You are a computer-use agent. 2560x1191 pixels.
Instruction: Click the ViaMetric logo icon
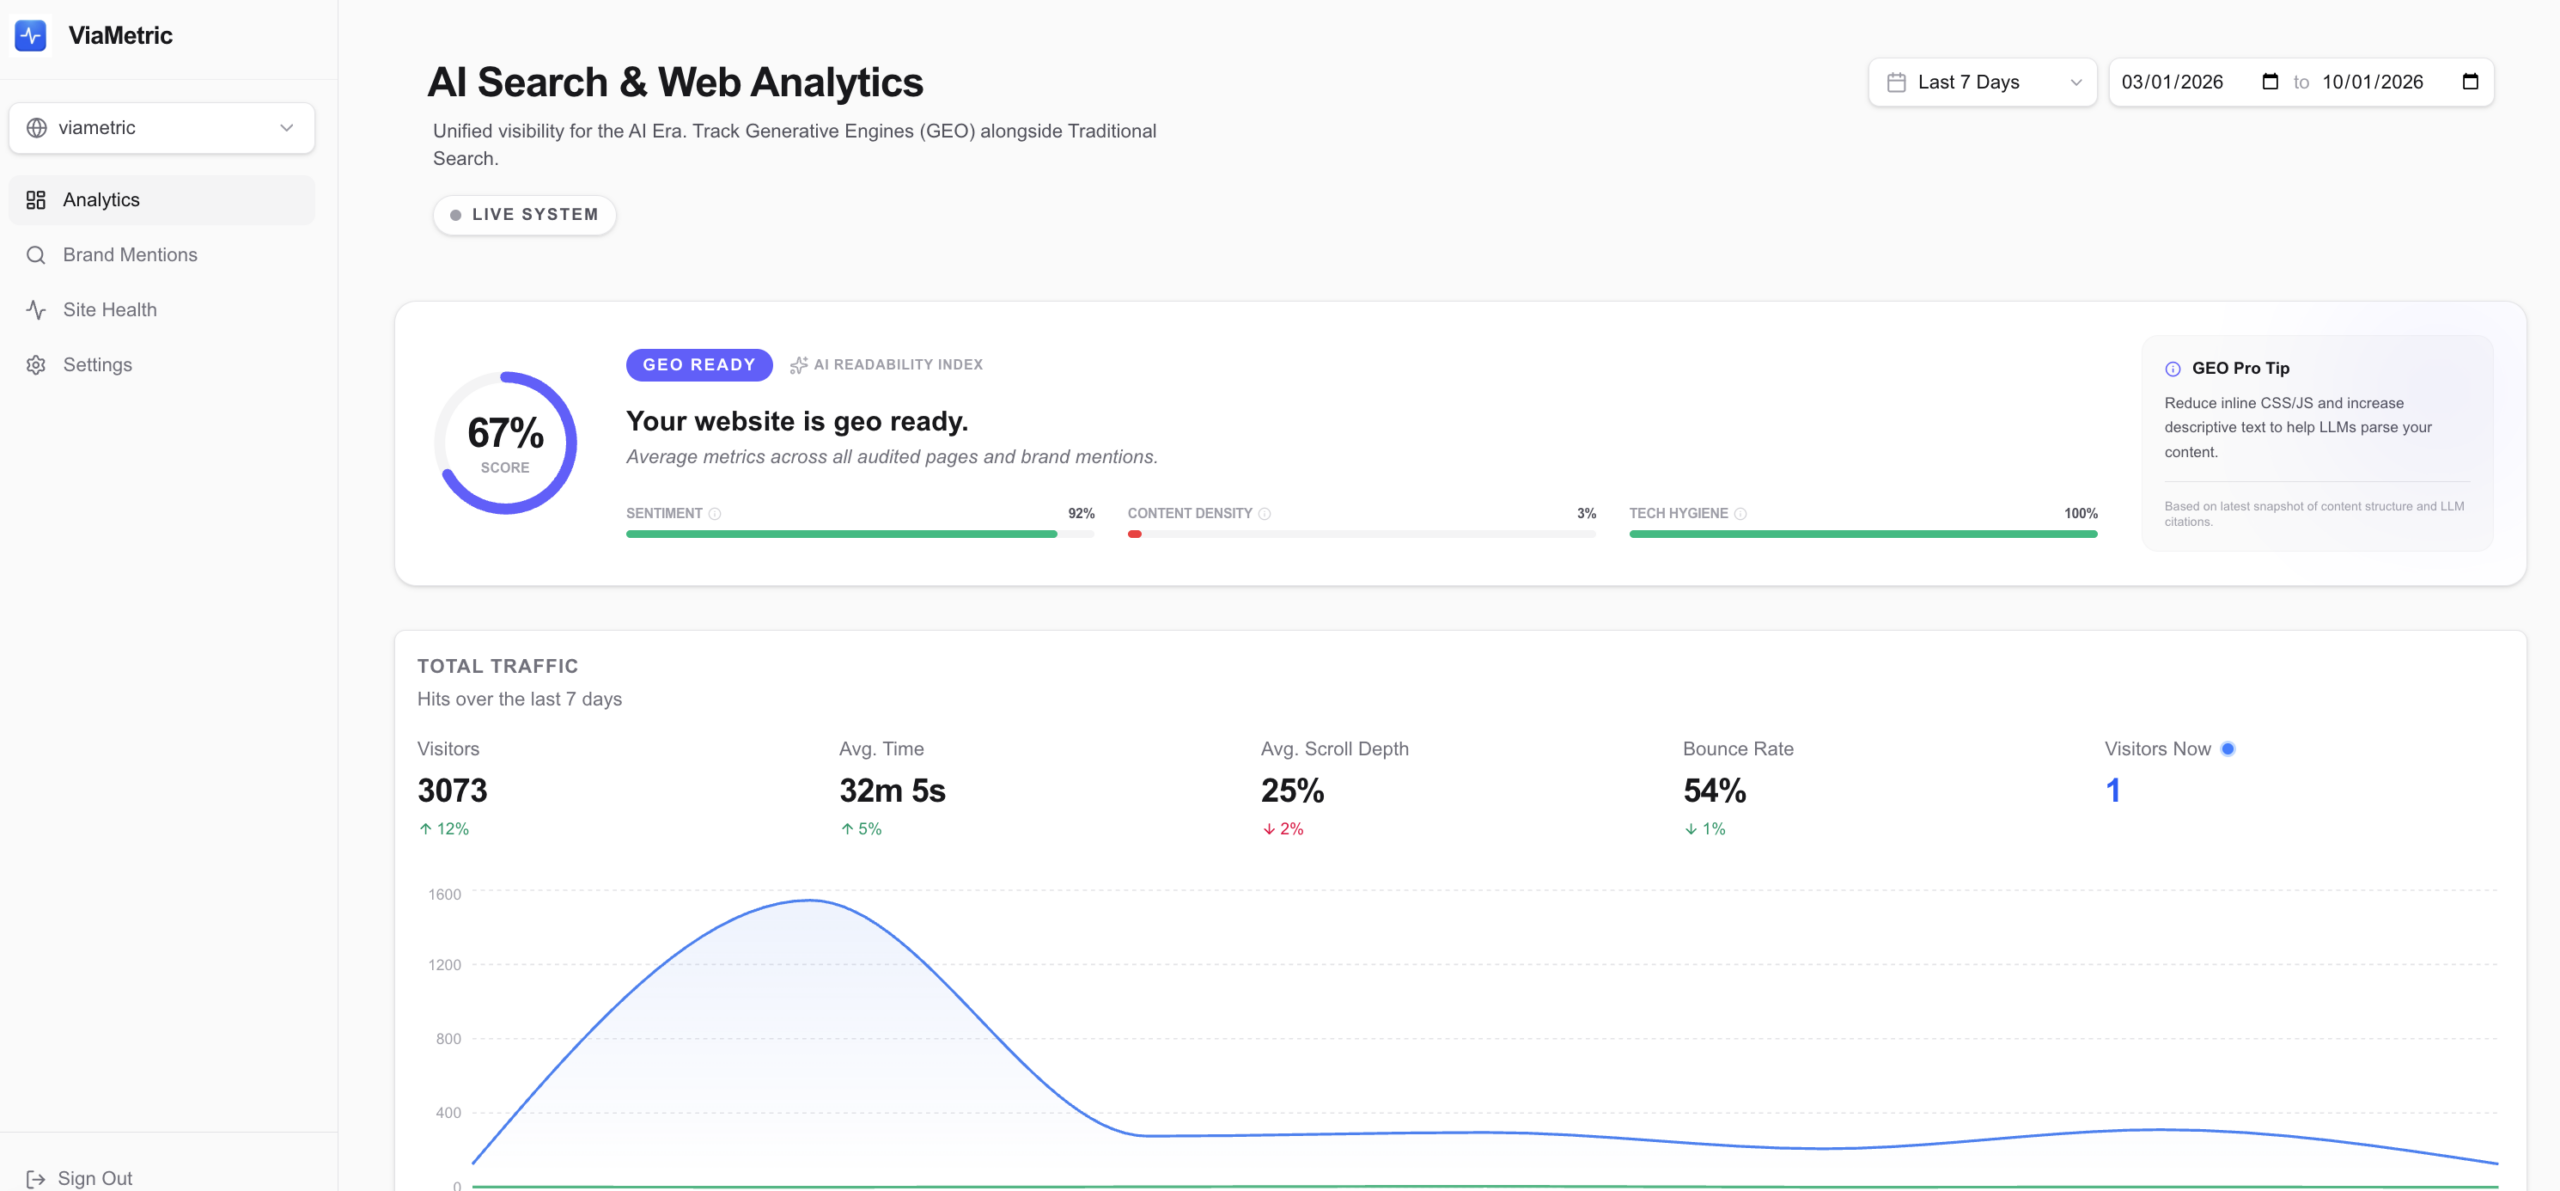coord(31,35)
